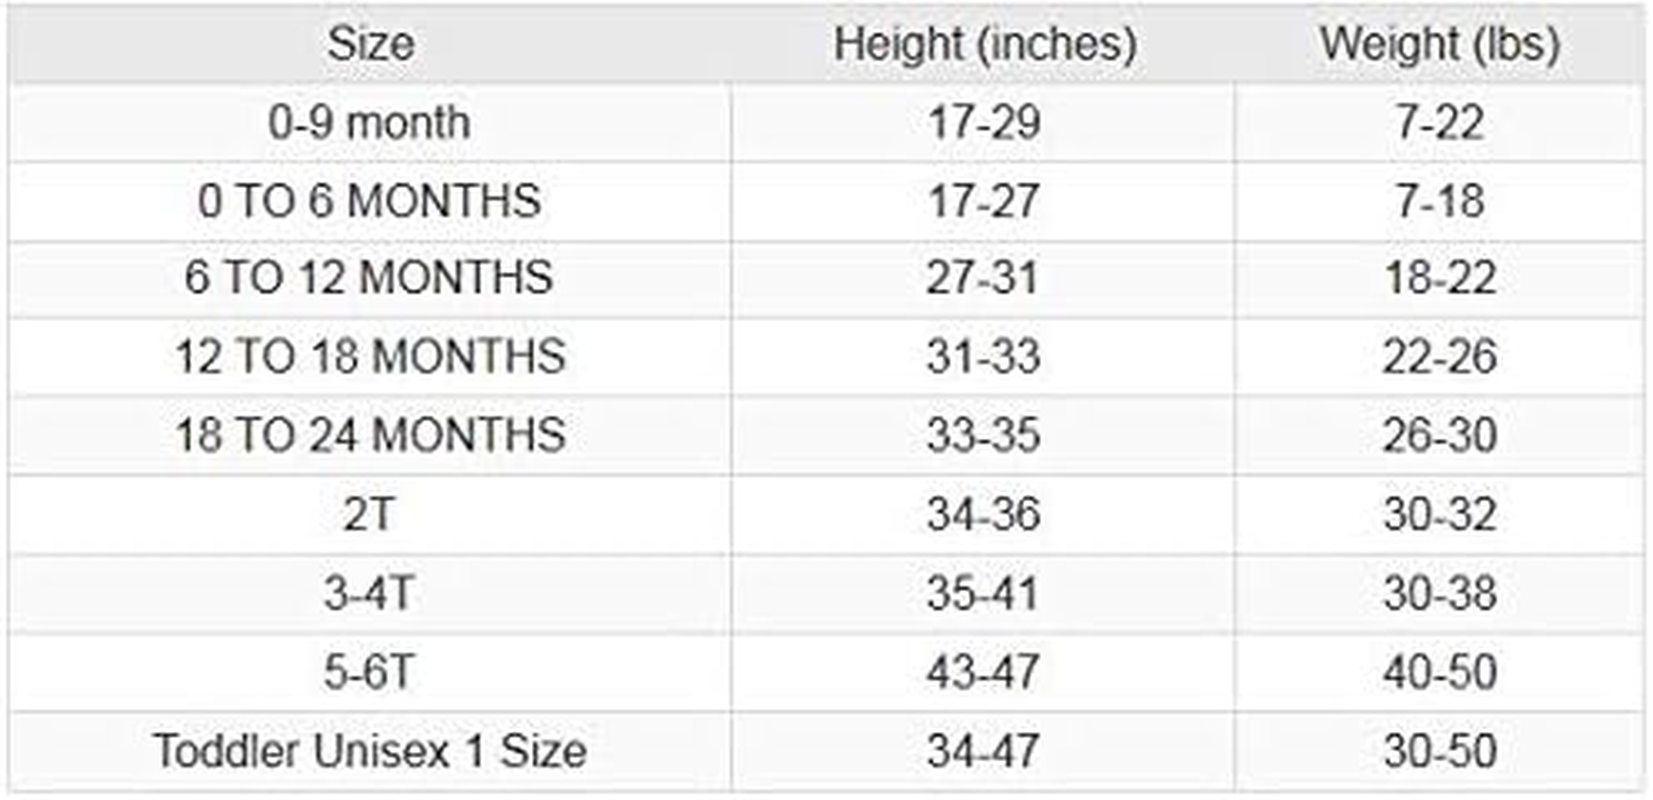The height and width of the screenshot is (800, 1653).
Task: Select the 0 TO 6 MONTHS row label
Action: 370,201
